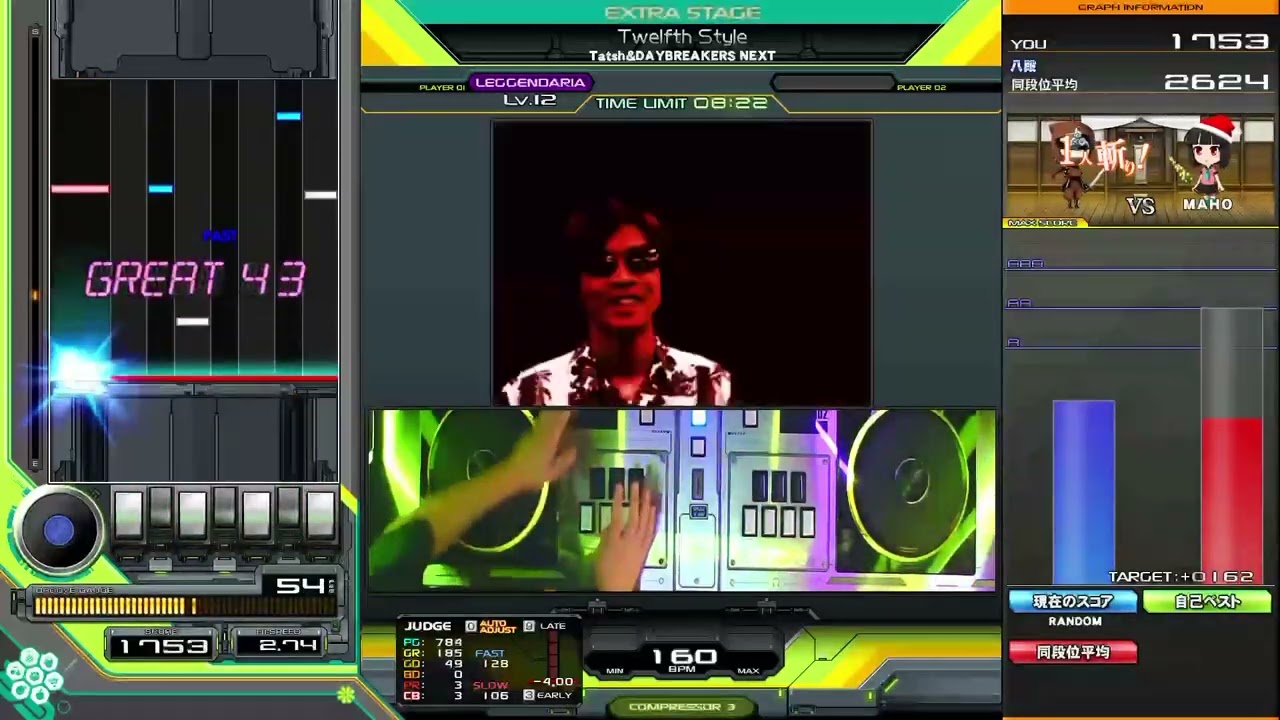Click the 1753 value in the SCORE box
The width and height of the screenshot is (1280, 720).
click(163, 646)
